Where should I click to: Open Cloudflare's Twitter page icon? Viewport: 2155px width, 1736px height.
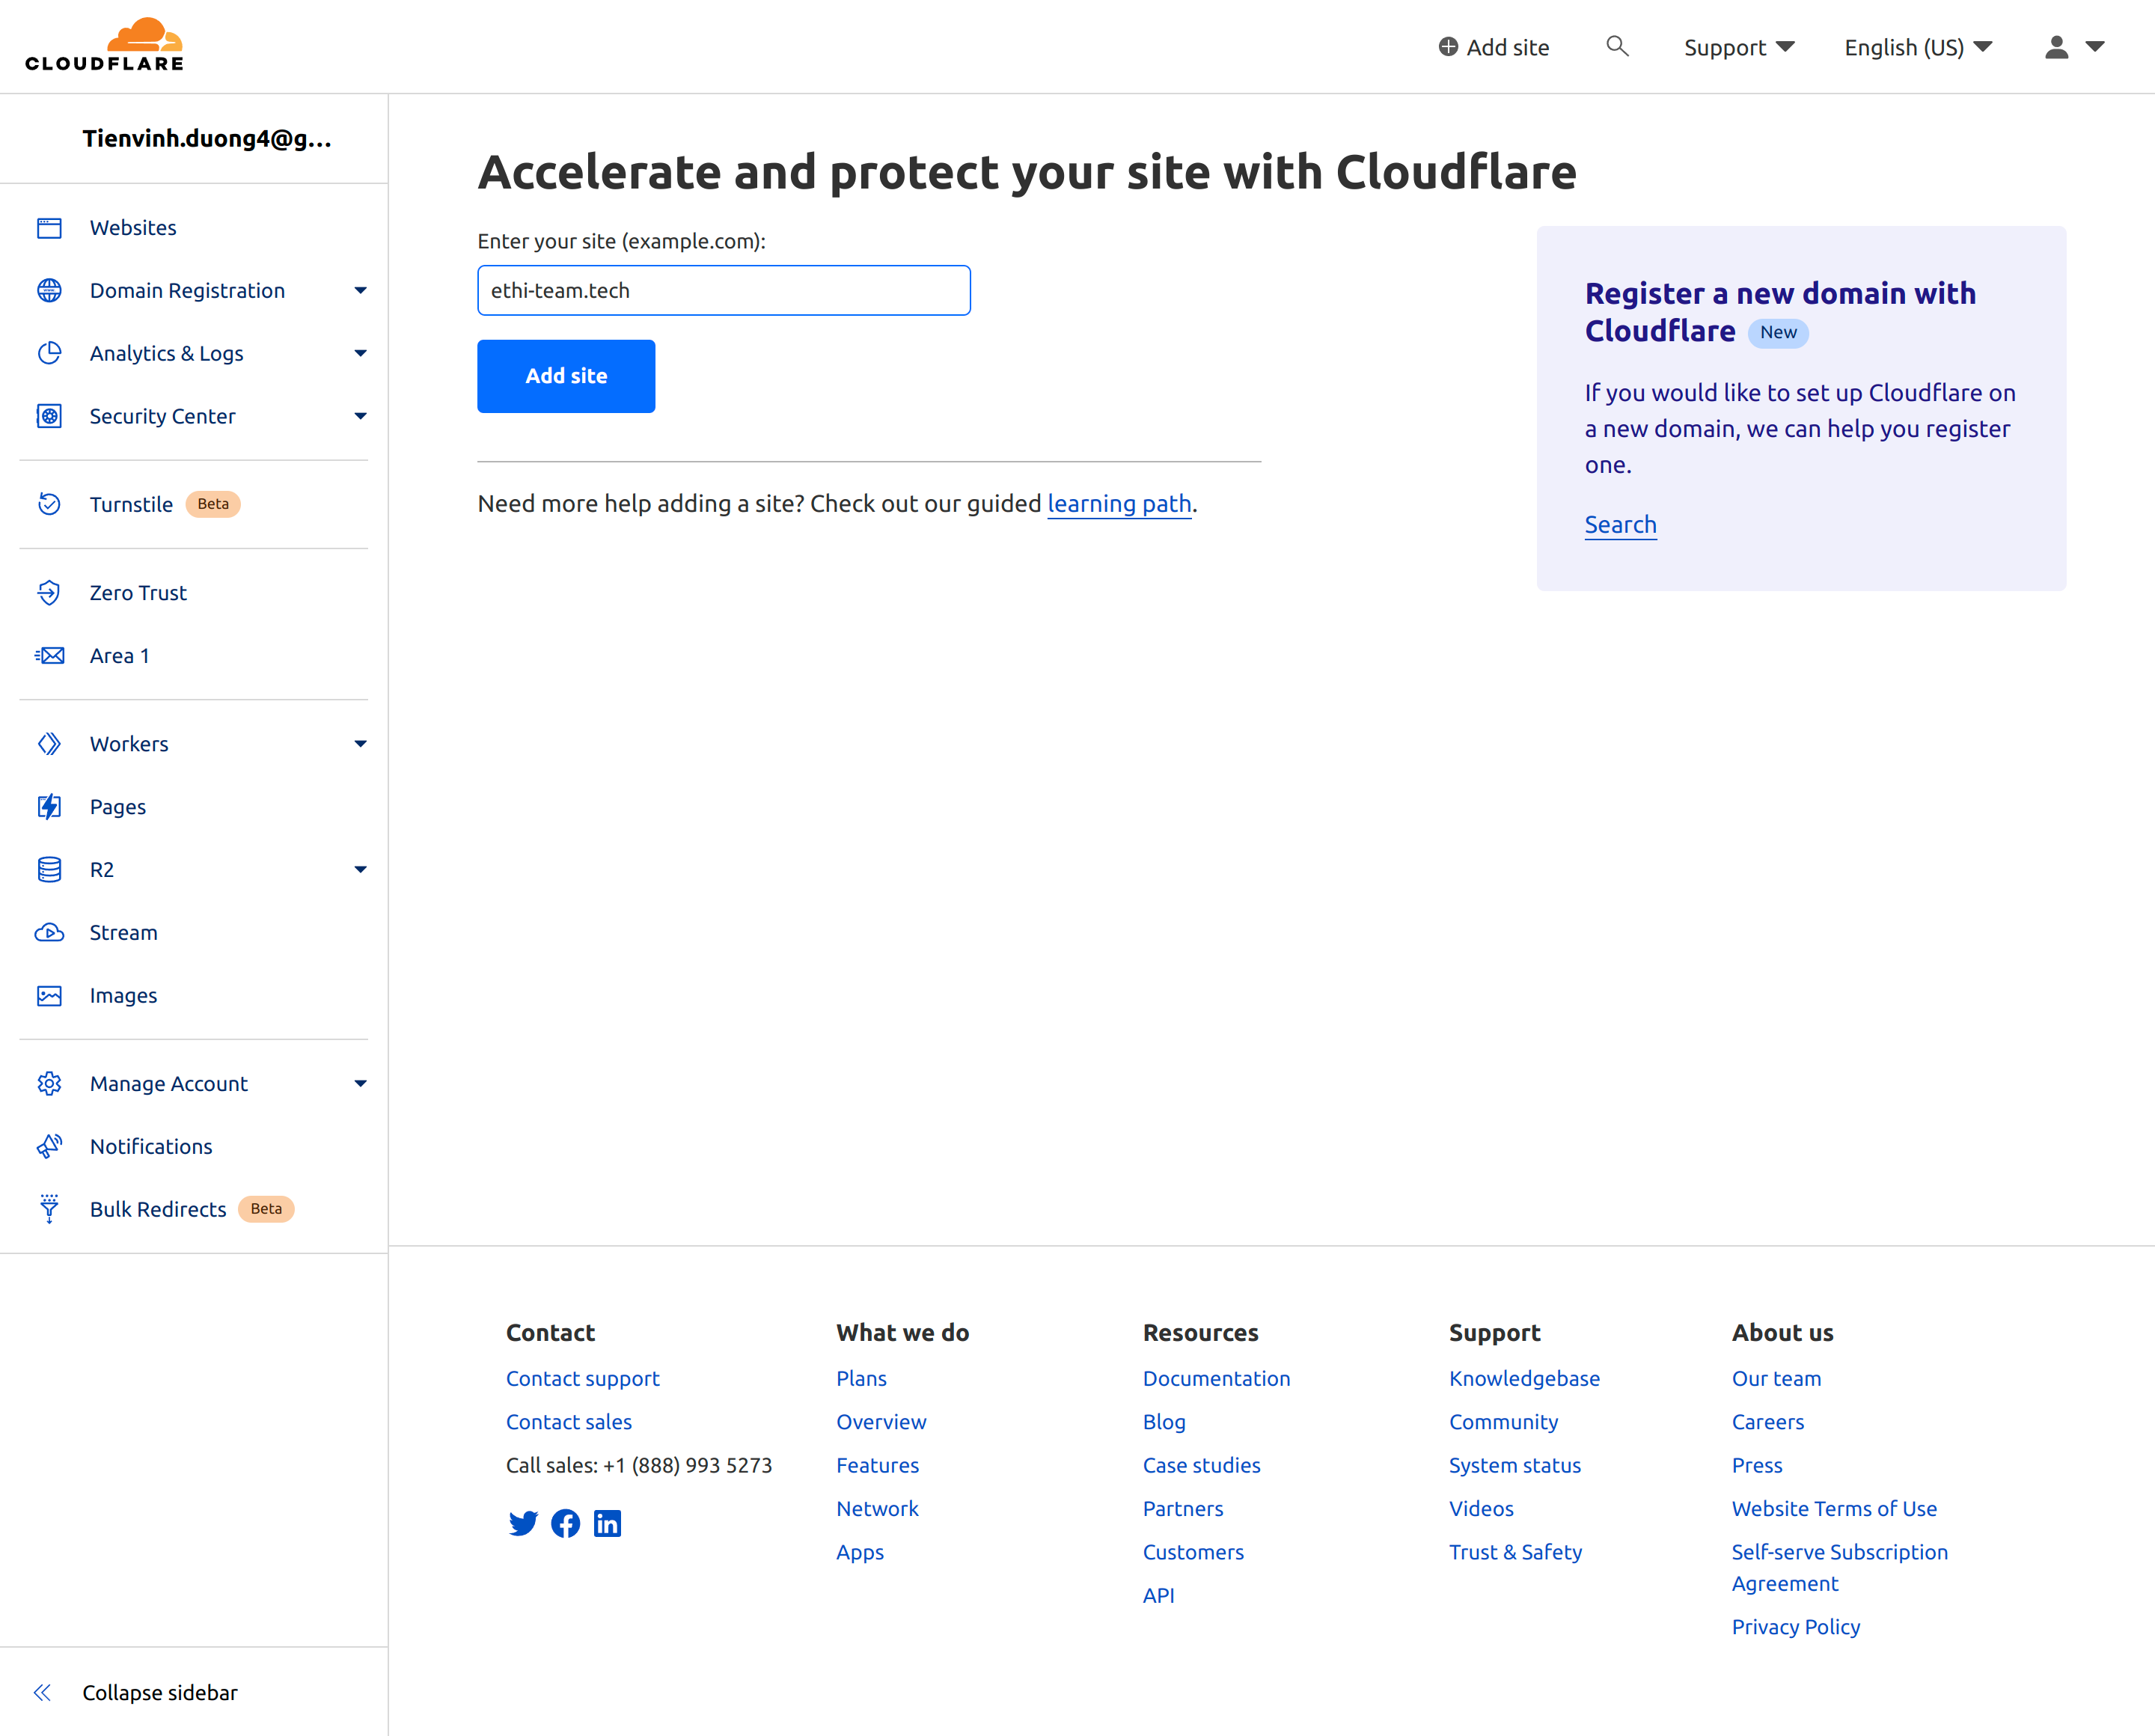(523, 1523)
